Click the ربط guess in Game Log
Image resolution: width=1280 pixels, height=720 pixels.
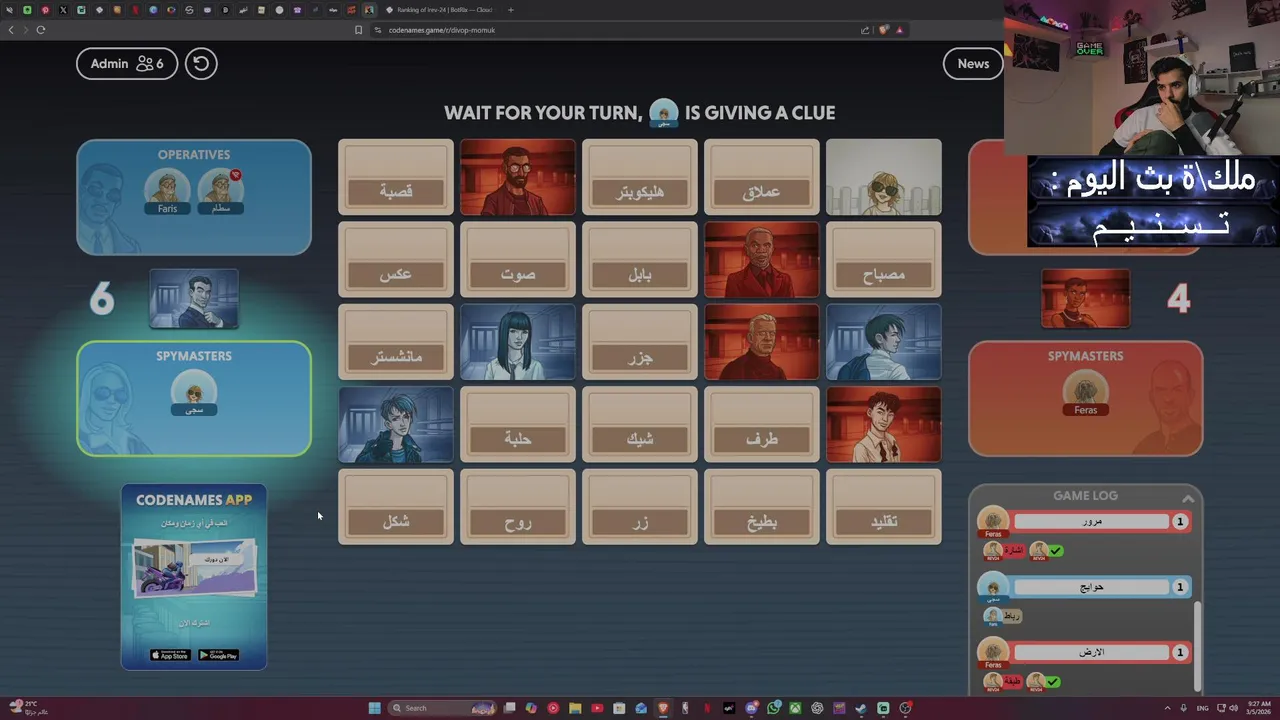[x=1012, y=616]
